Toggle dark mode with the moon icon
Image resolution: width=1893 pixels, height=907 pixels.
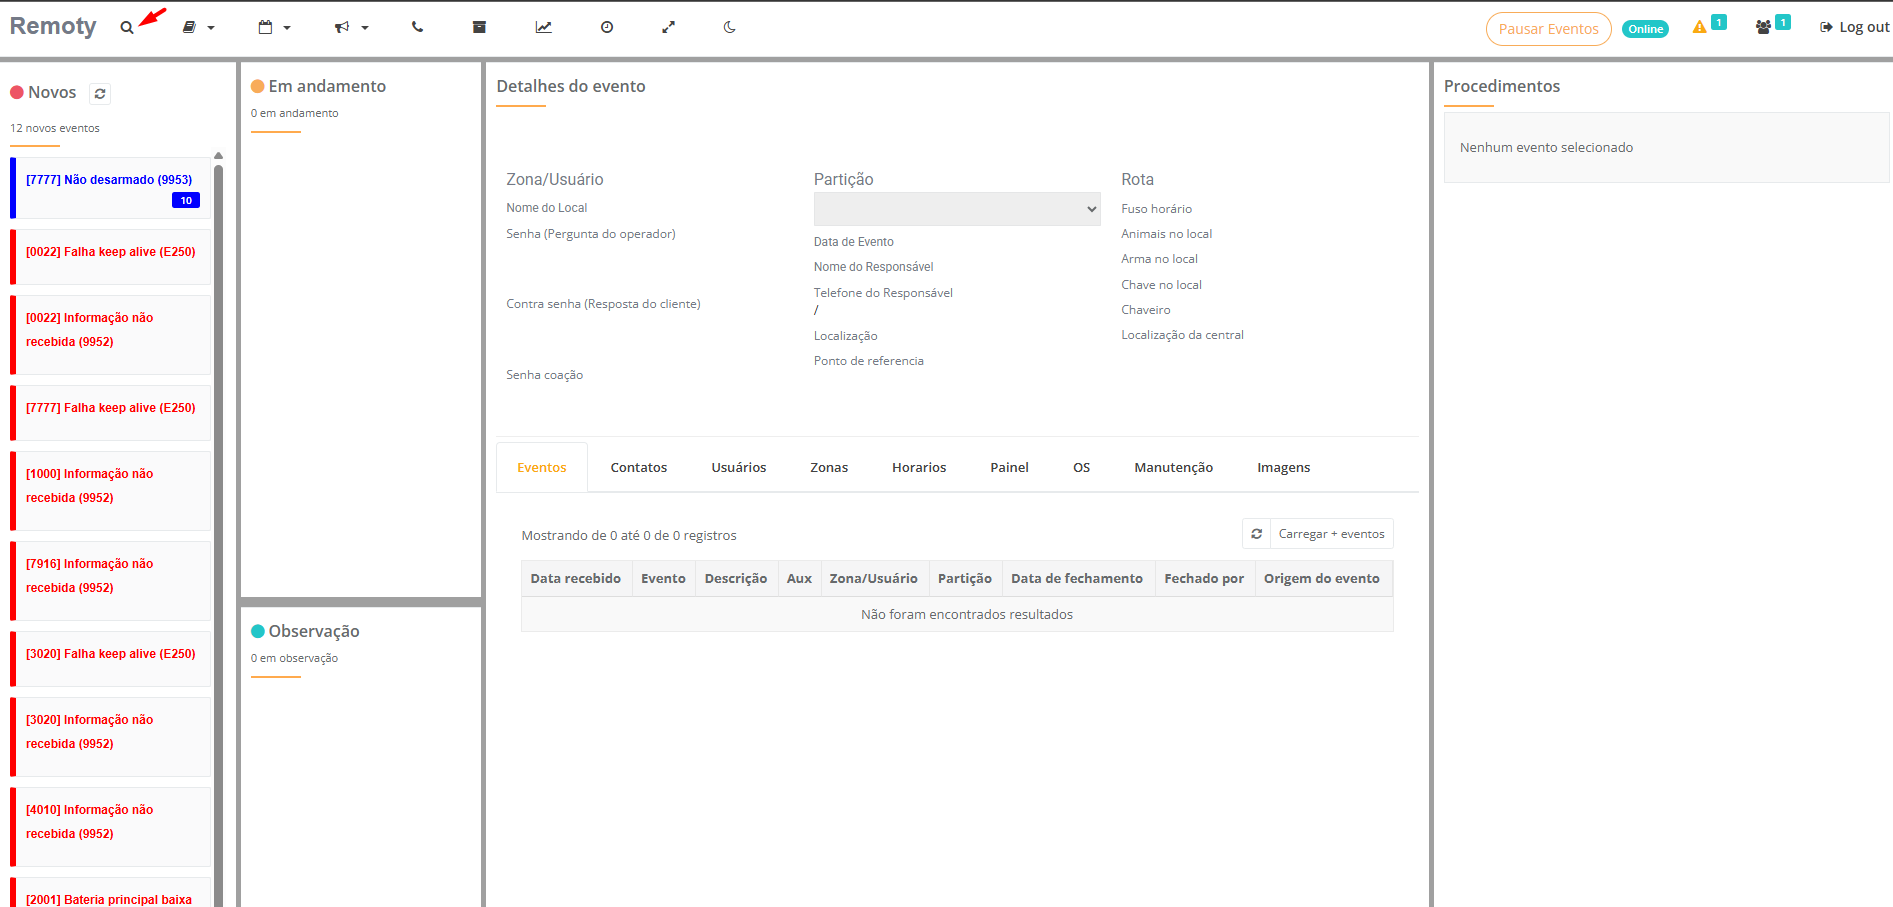point(730,27)
